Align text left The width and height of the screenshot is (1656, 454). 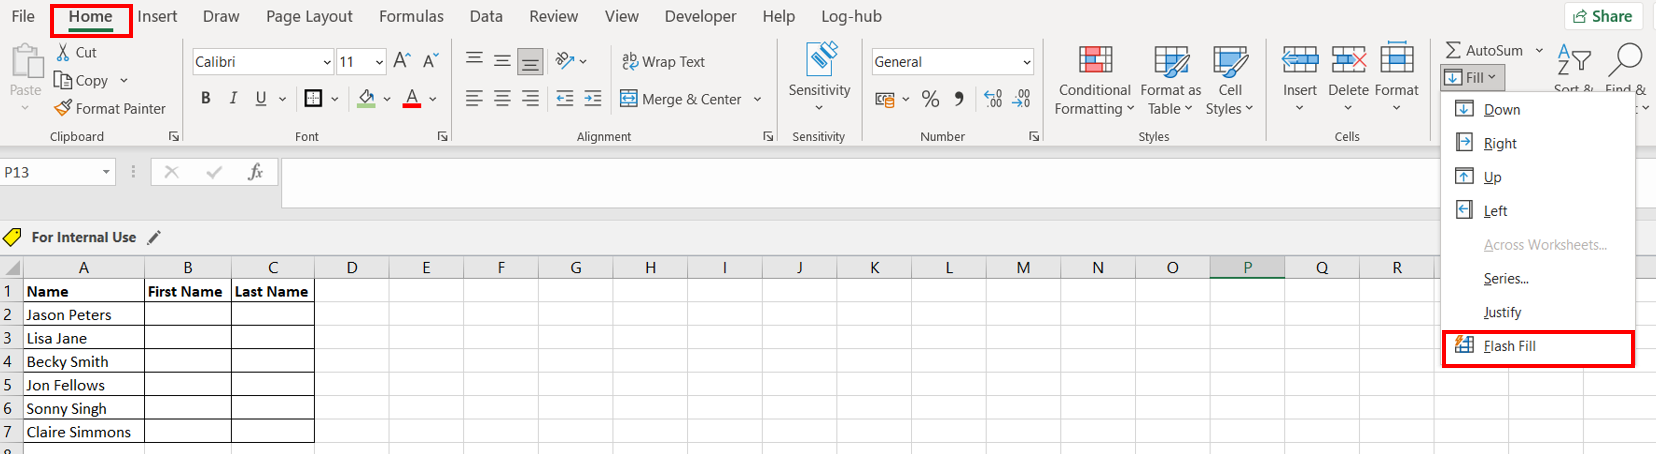click(x=474, y=98)
